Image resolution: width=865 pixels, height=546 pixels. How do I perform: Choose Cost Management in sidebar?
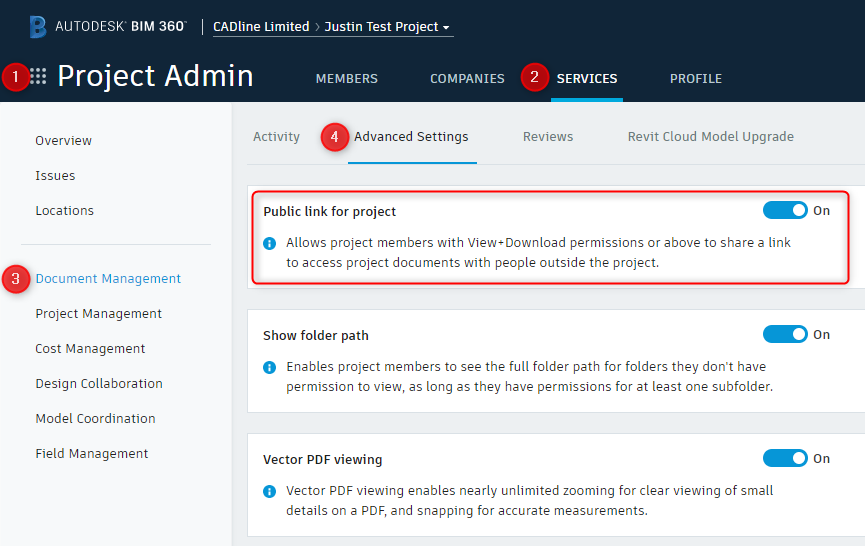90,349
